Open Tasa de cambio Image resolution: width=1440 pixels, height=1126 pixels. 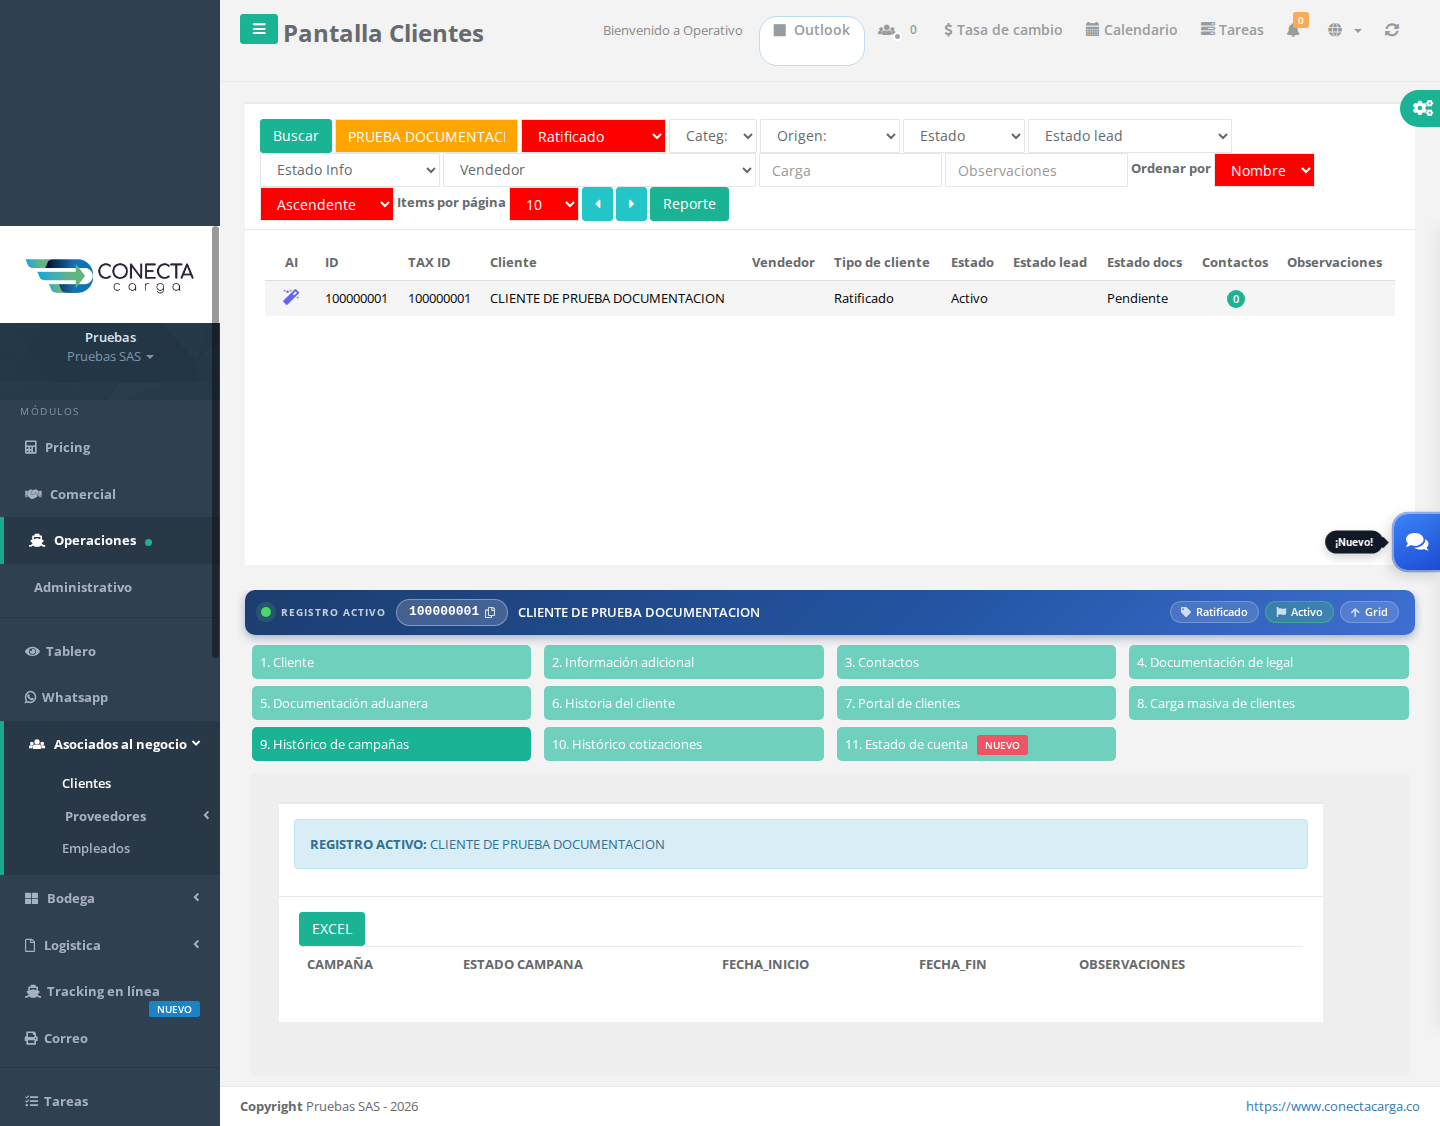(x=1003, y=30)
